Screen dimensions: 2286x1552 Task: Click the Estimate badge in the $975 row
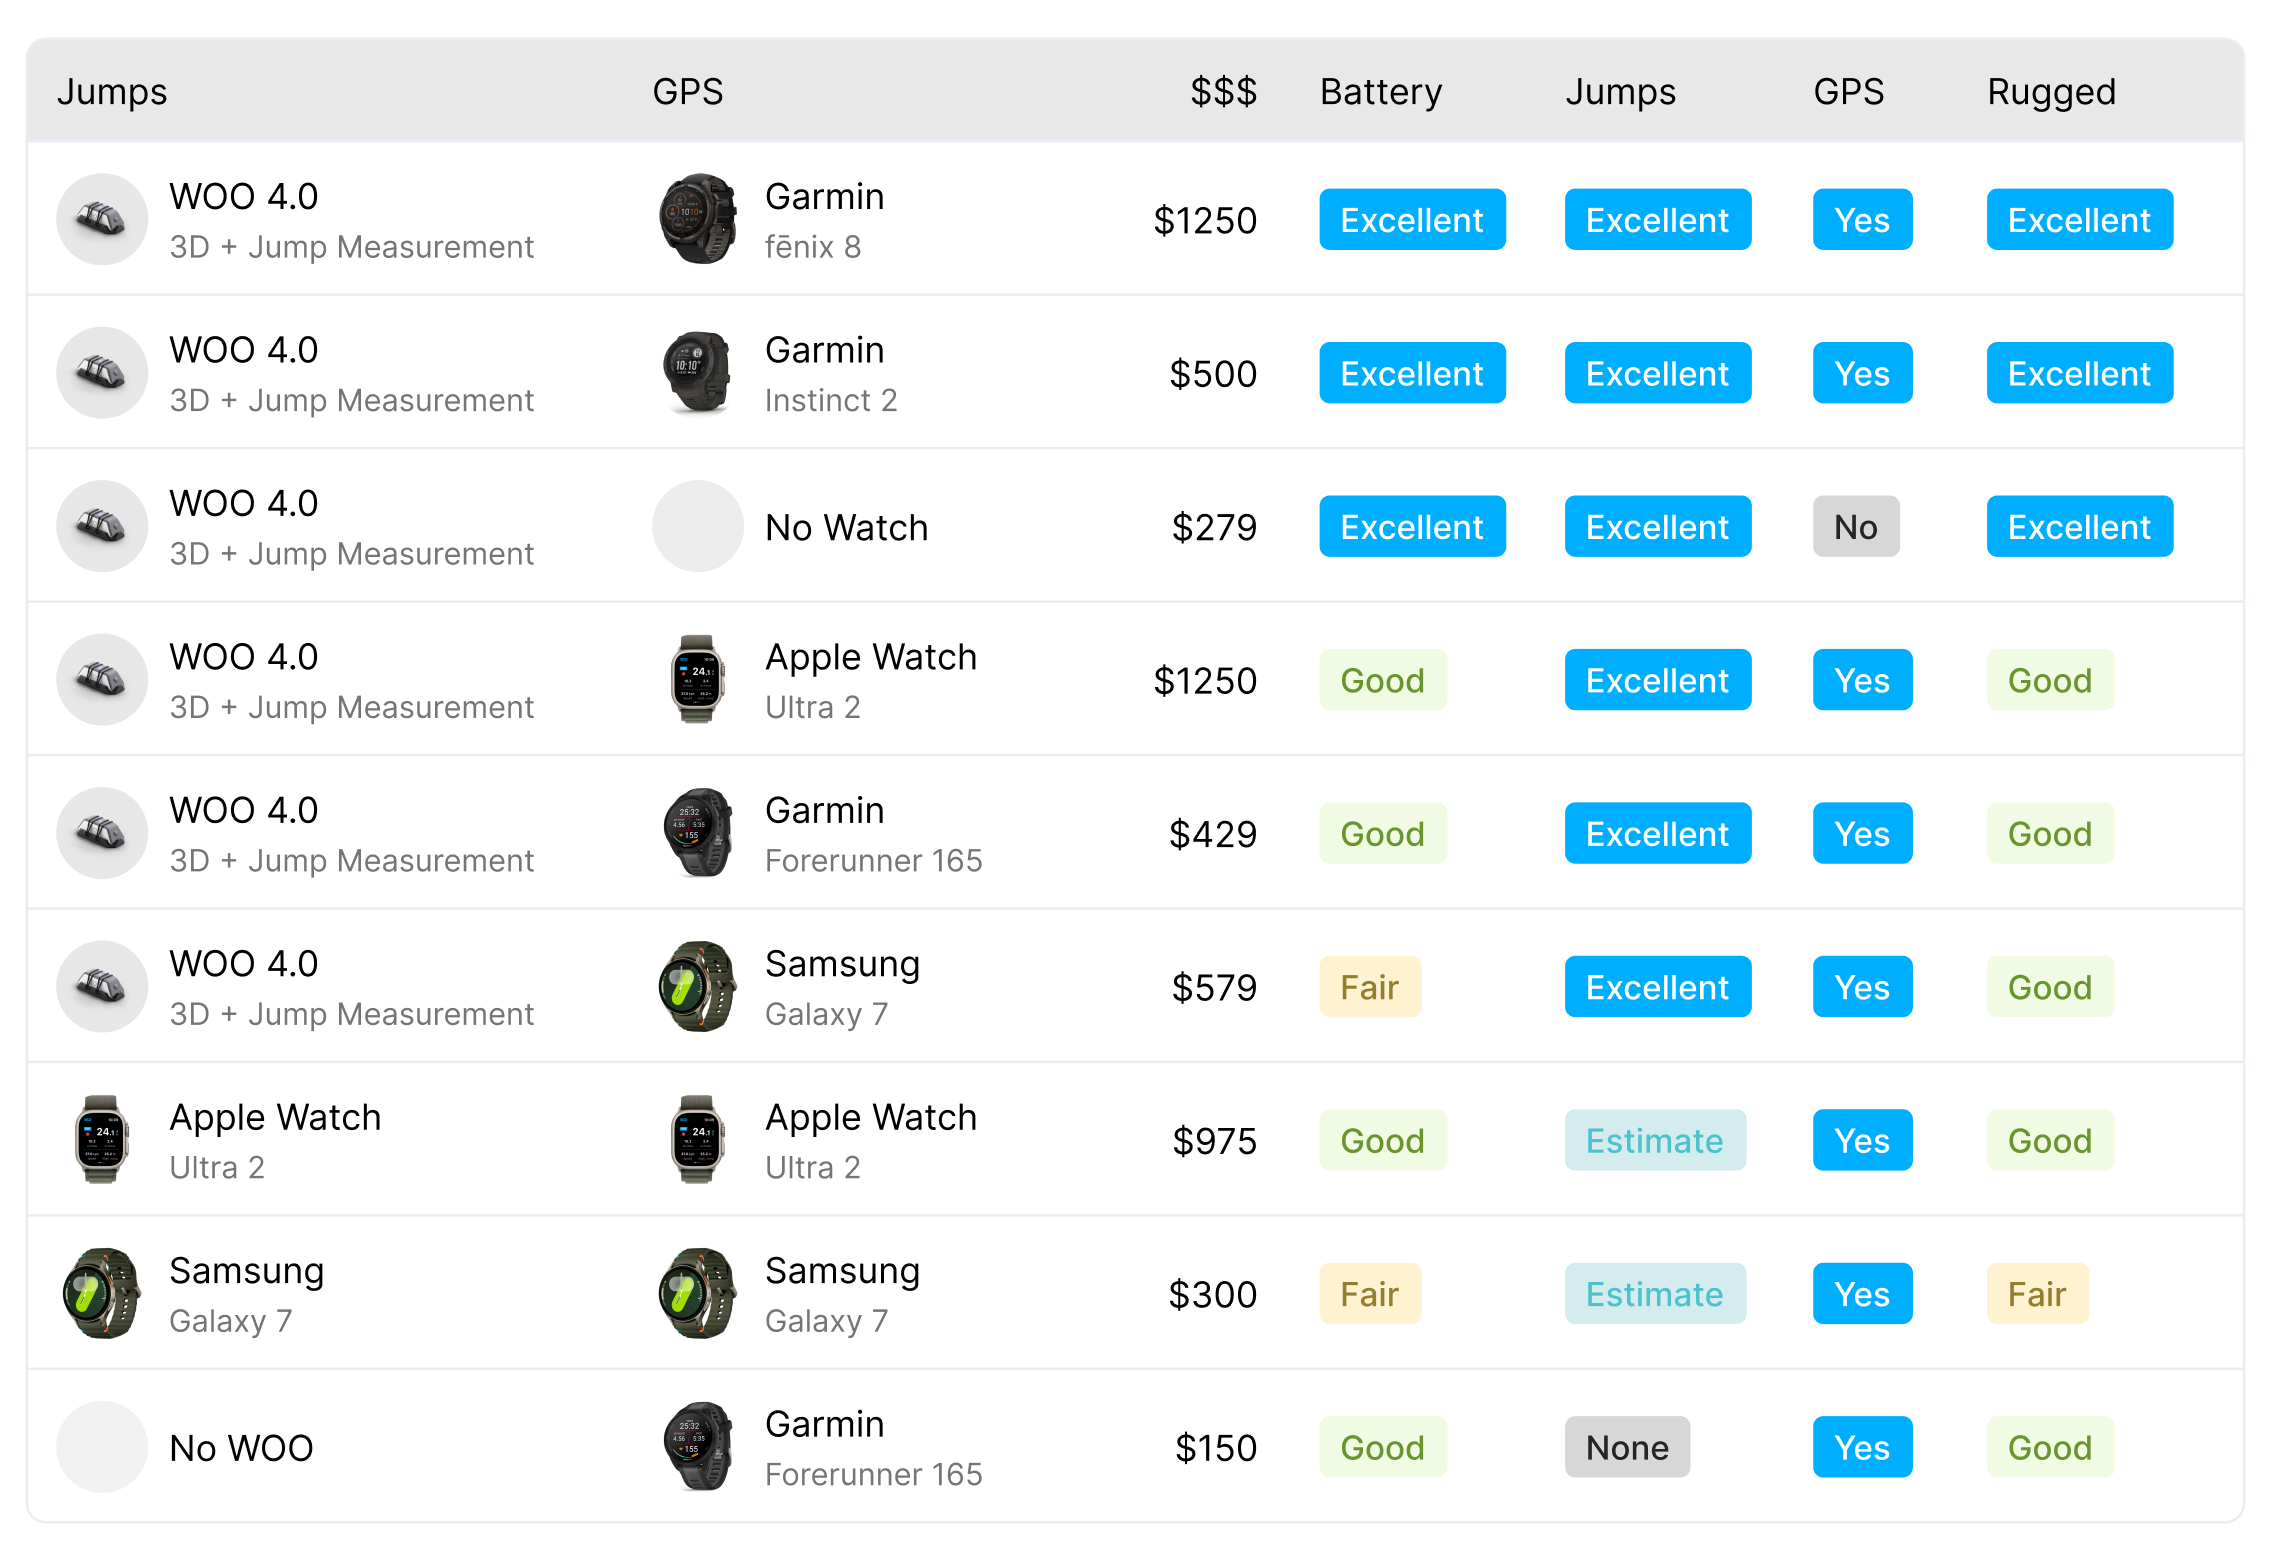1655,1140
